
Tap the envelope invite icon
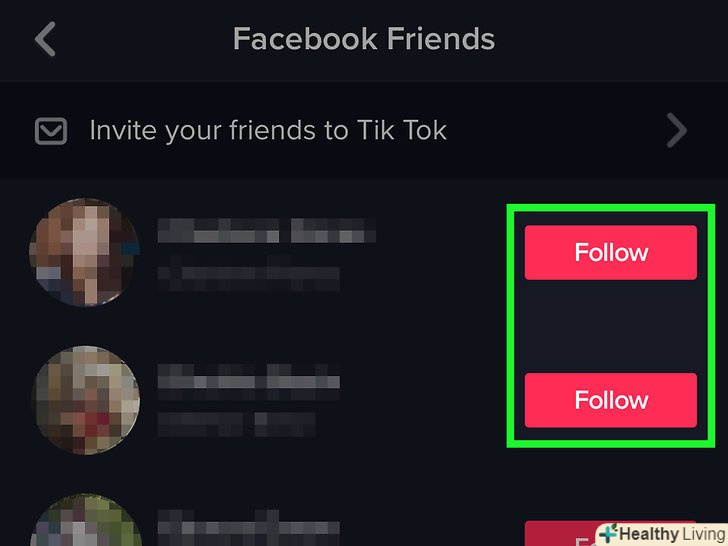51,131
